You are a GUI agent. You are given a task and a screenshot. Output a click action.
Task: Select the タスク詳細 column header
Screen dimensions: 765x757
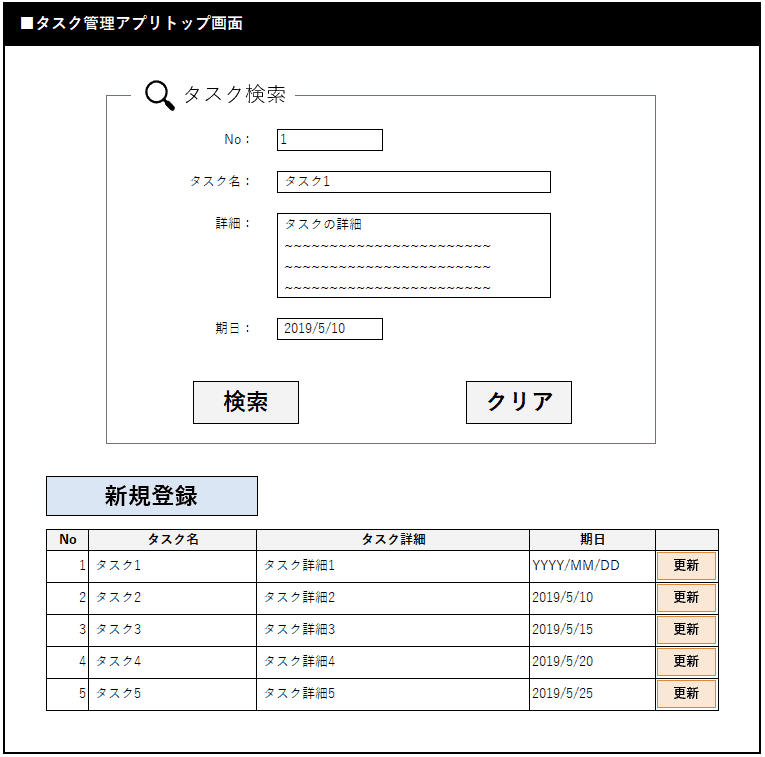(x=393, y=540)
